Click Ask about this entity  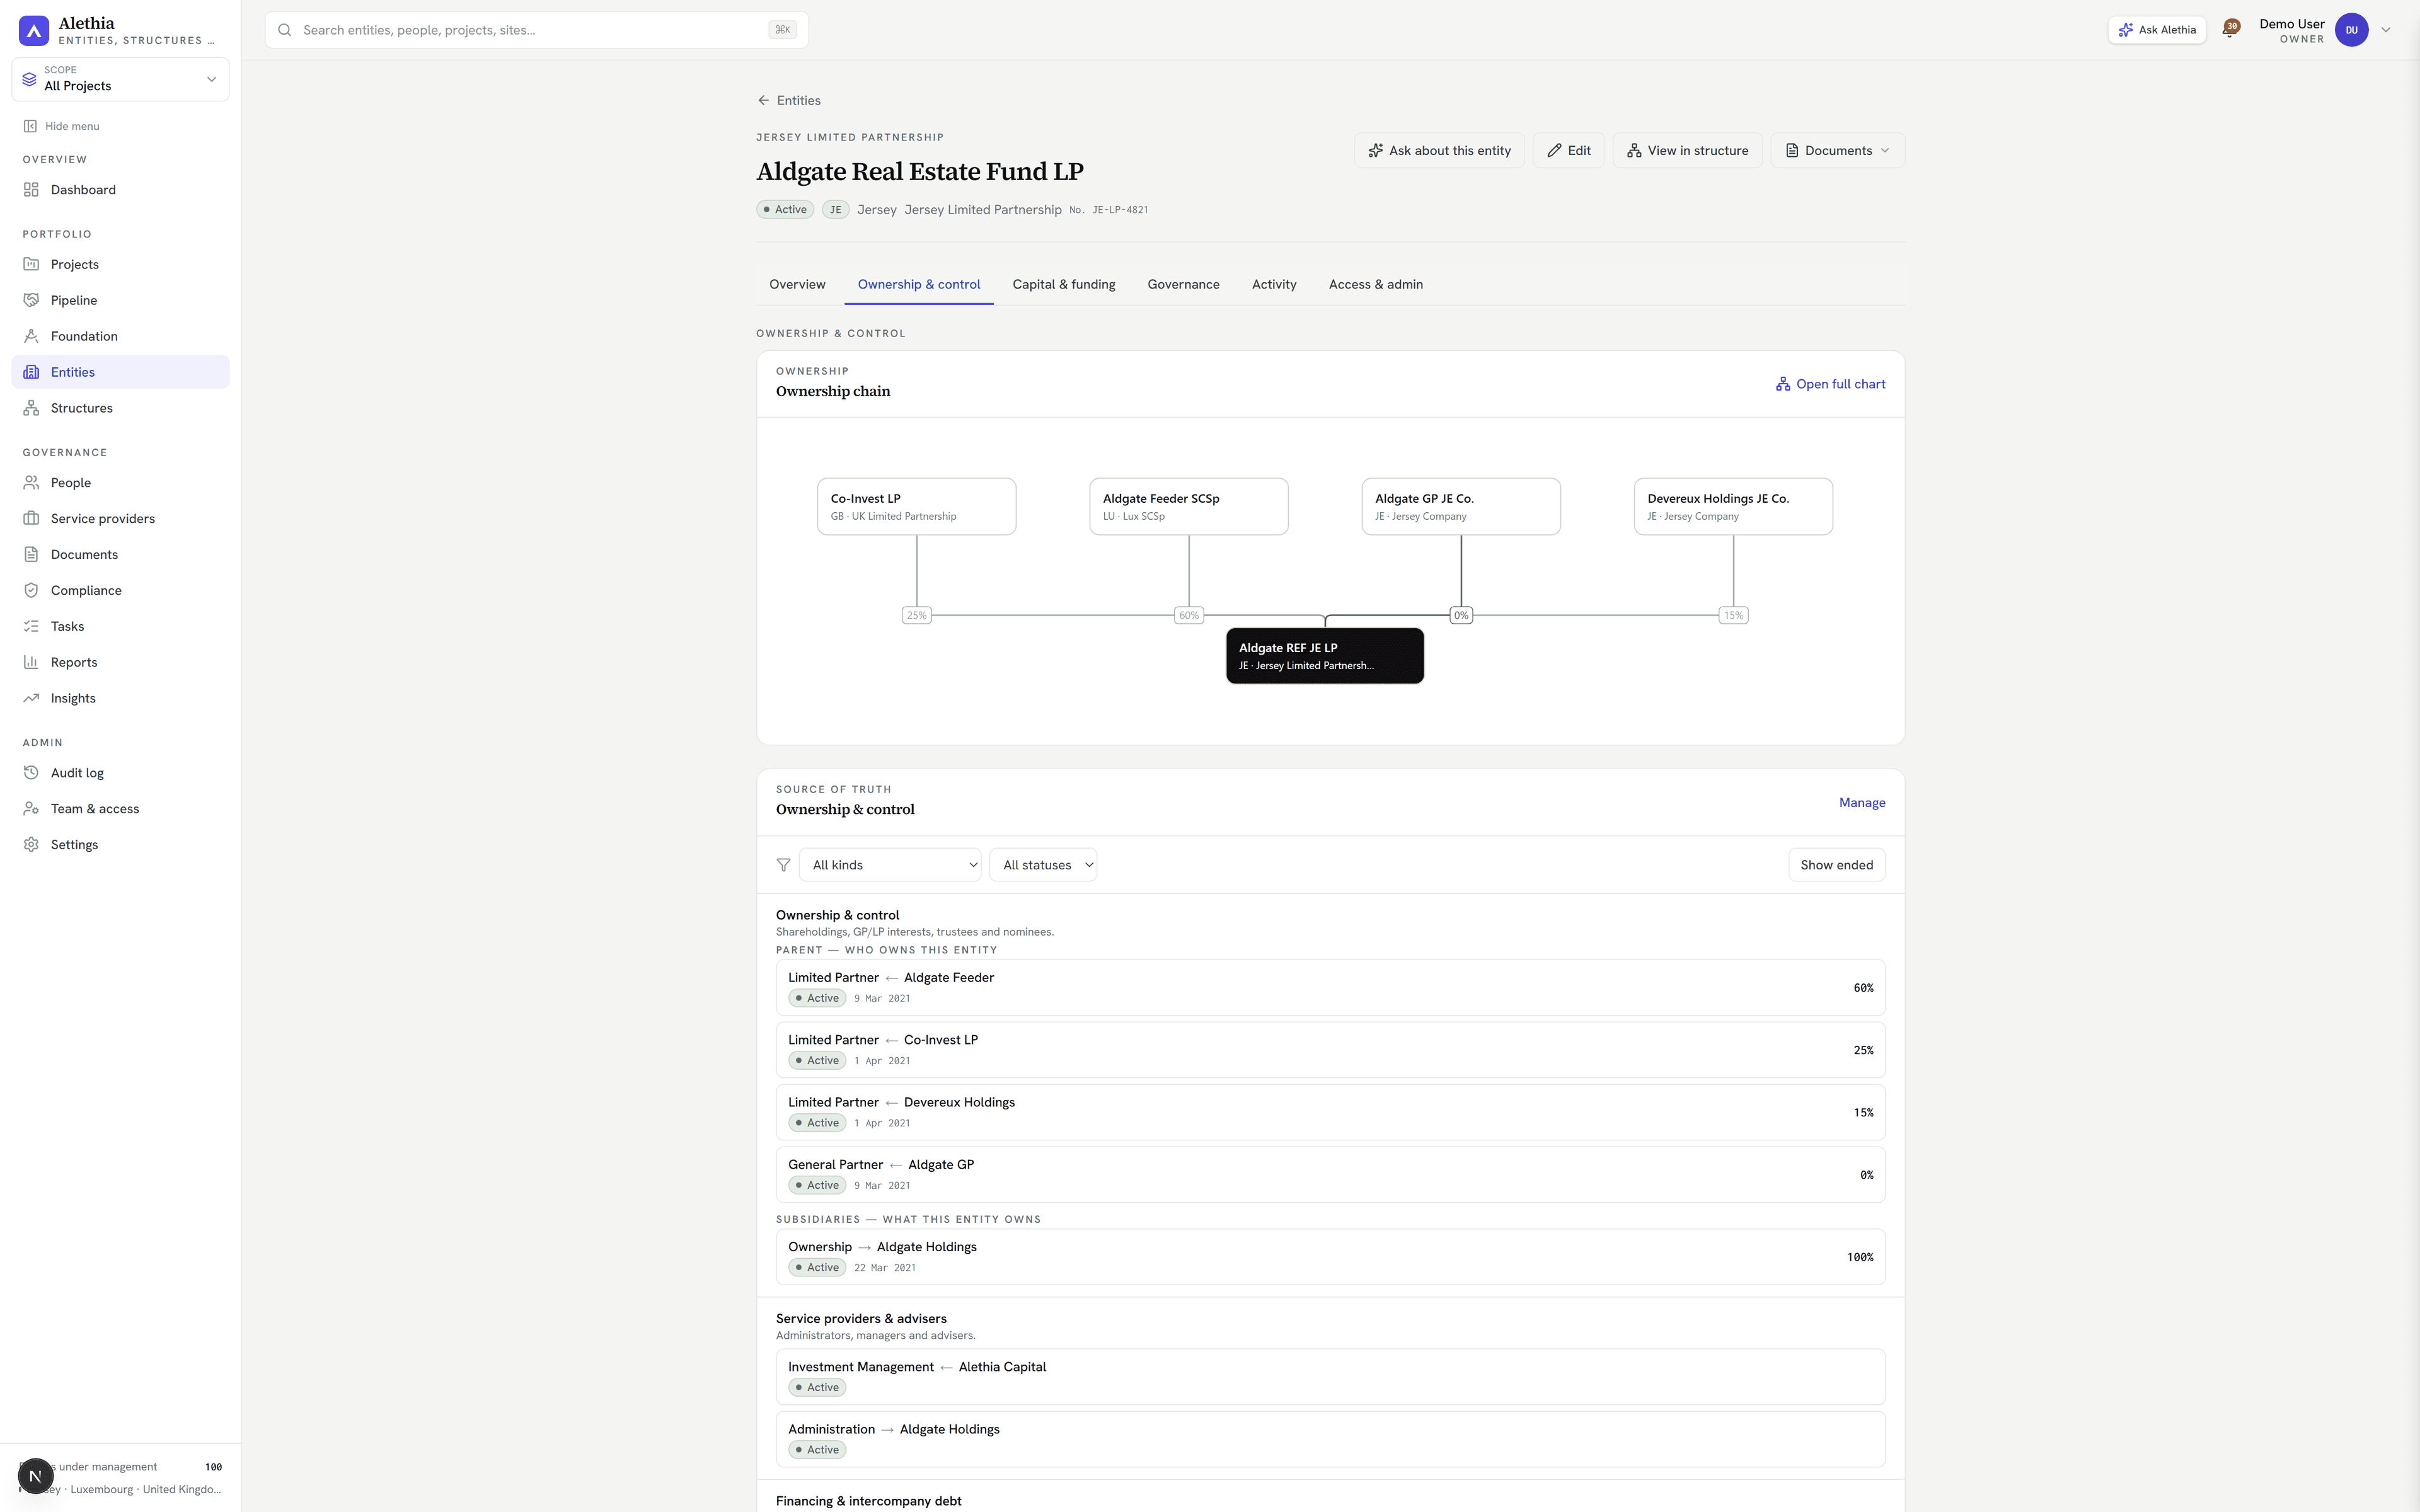1439,151
